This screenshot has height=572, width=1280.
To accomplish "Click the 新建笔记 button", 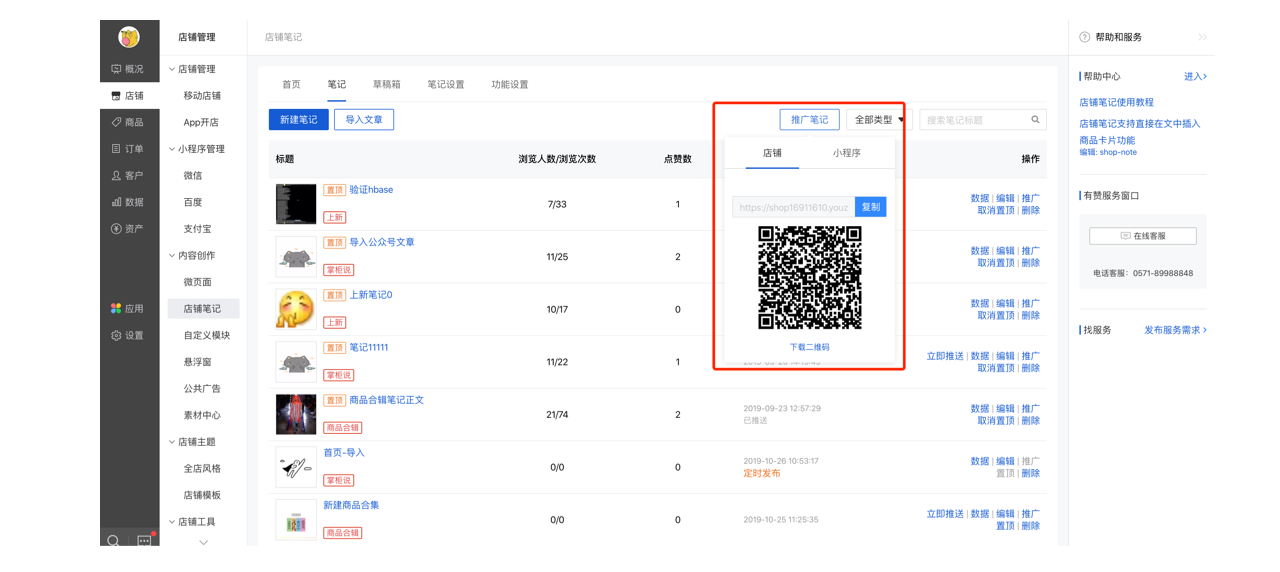I will 299,120.
